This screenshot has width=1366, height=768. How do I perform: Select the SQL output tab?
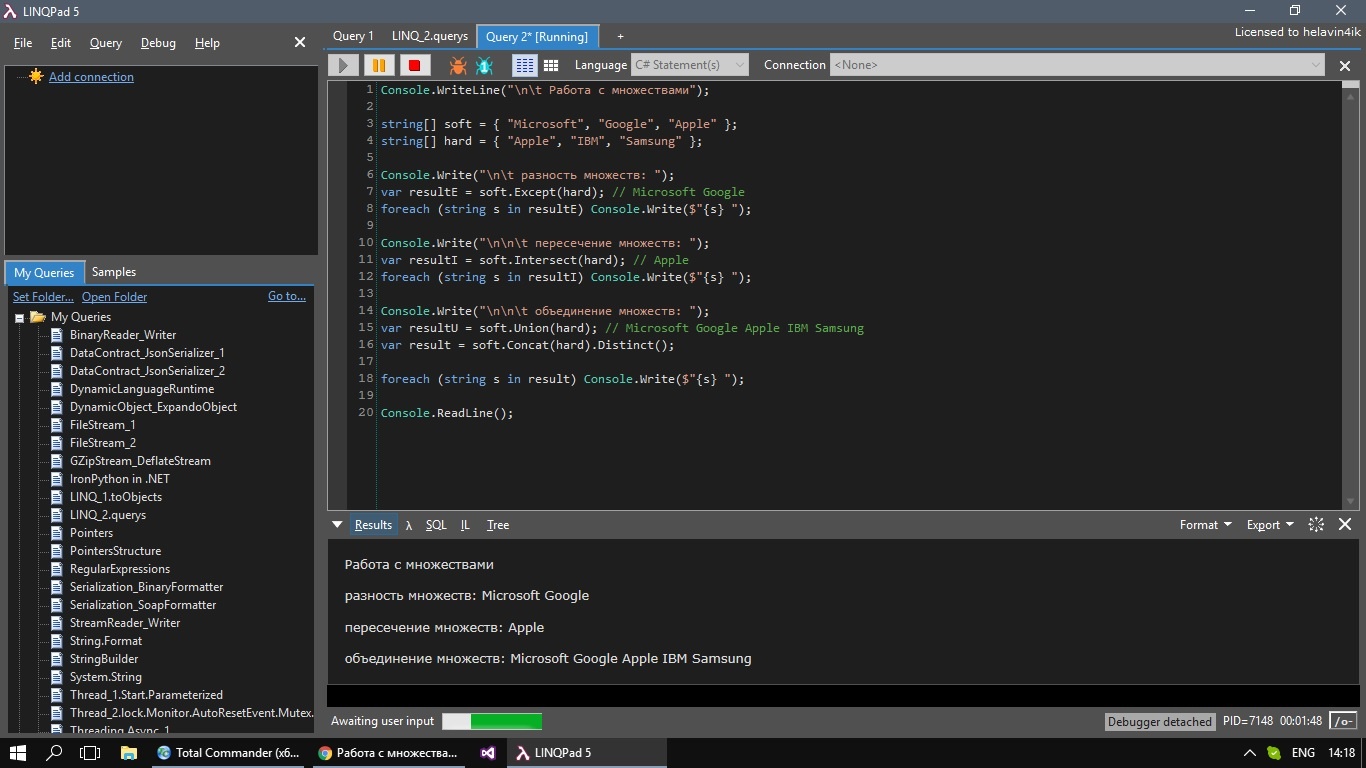coord(436,525)
